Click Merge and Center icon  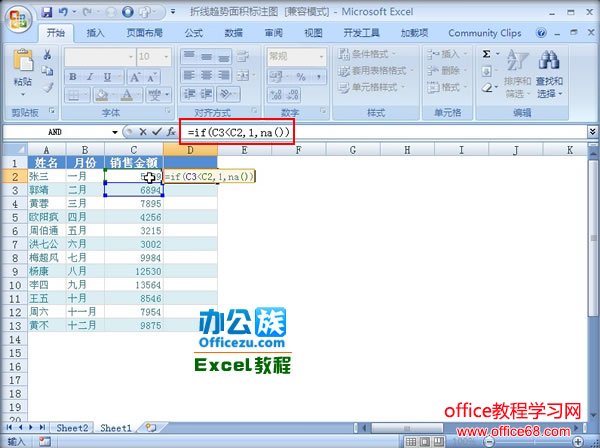point(243,75)
